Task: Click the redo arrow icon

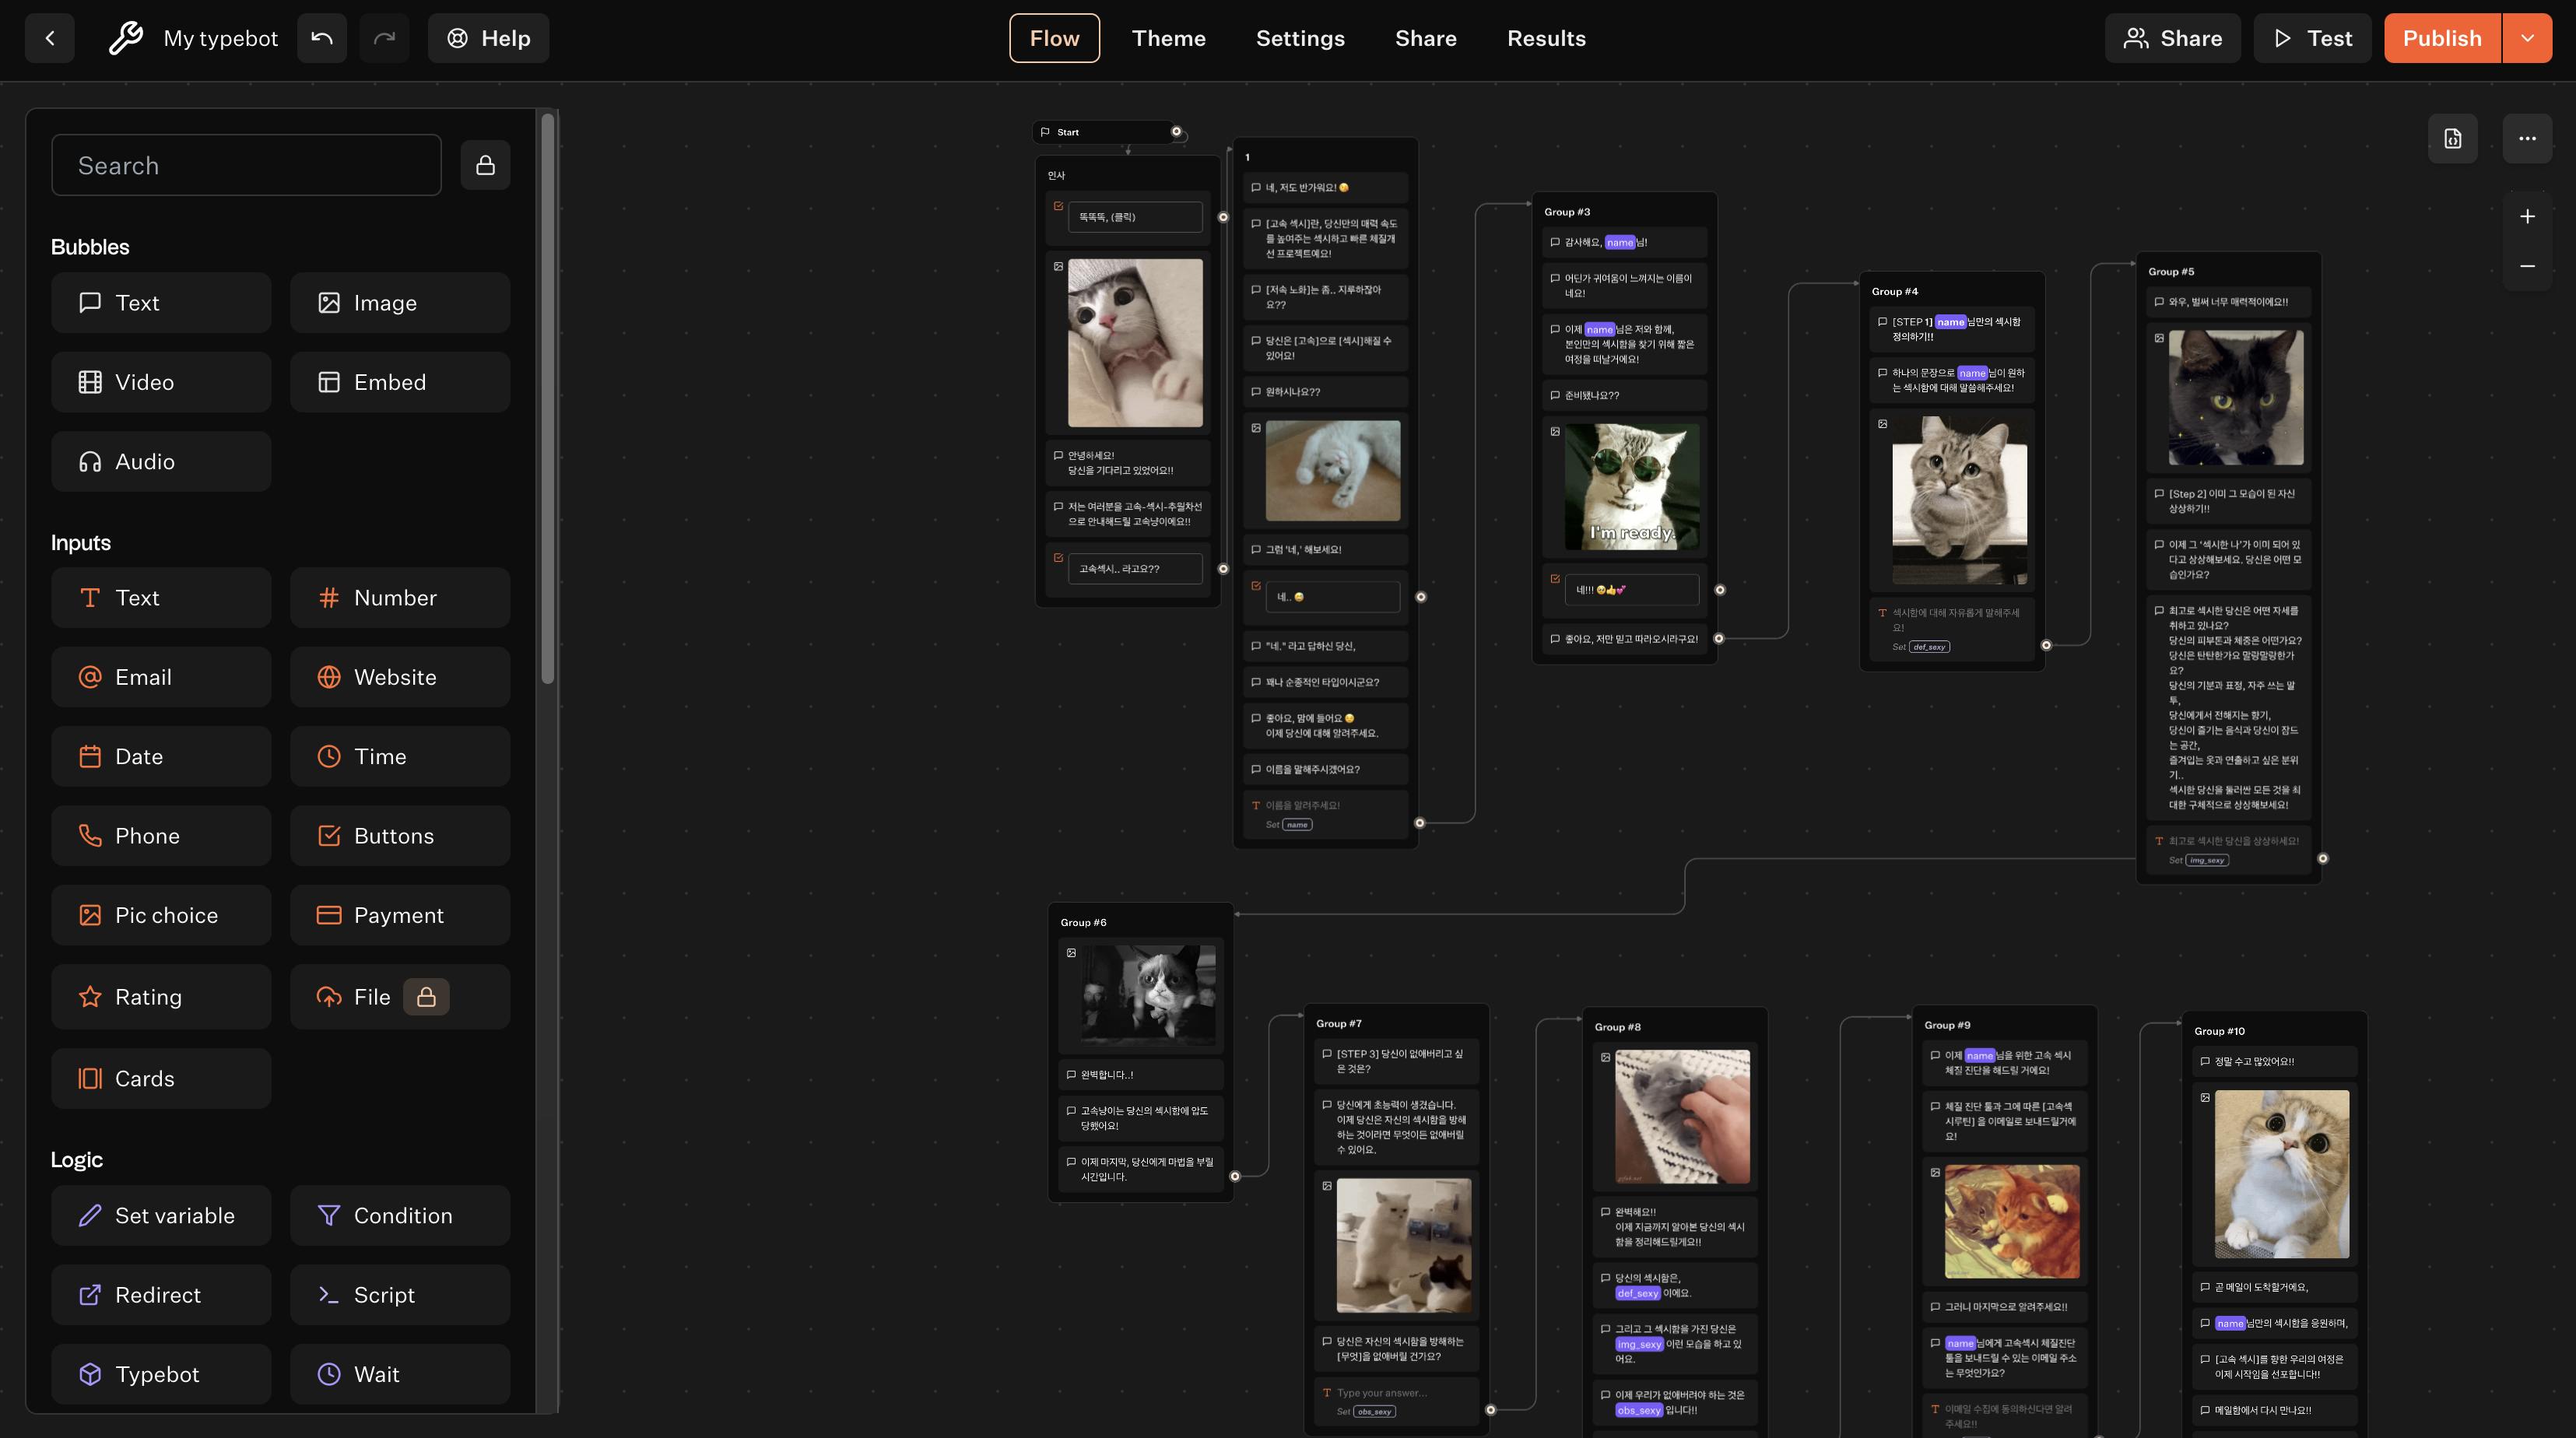Action: point(384,38)
